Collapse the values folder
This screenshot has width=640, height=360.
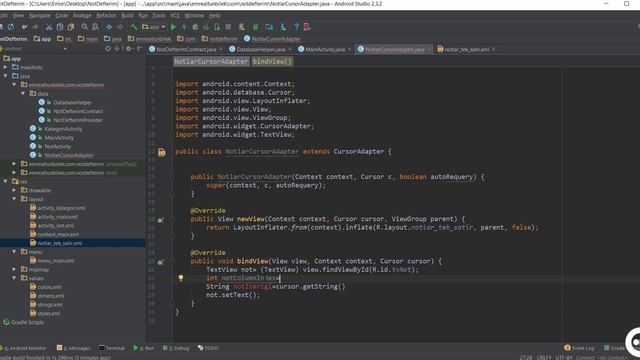click(14, 278)
